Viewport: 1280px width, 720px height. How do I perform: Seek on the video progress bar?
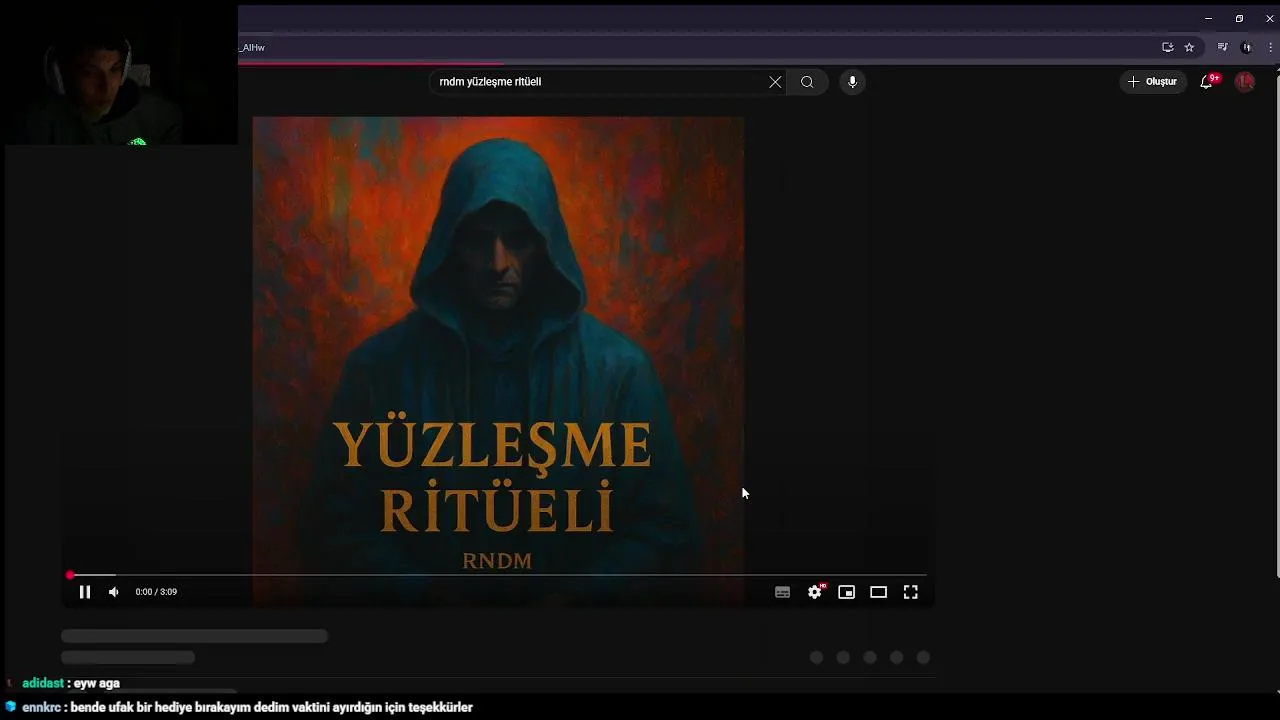pyautogui.click(x=497, y=575)
